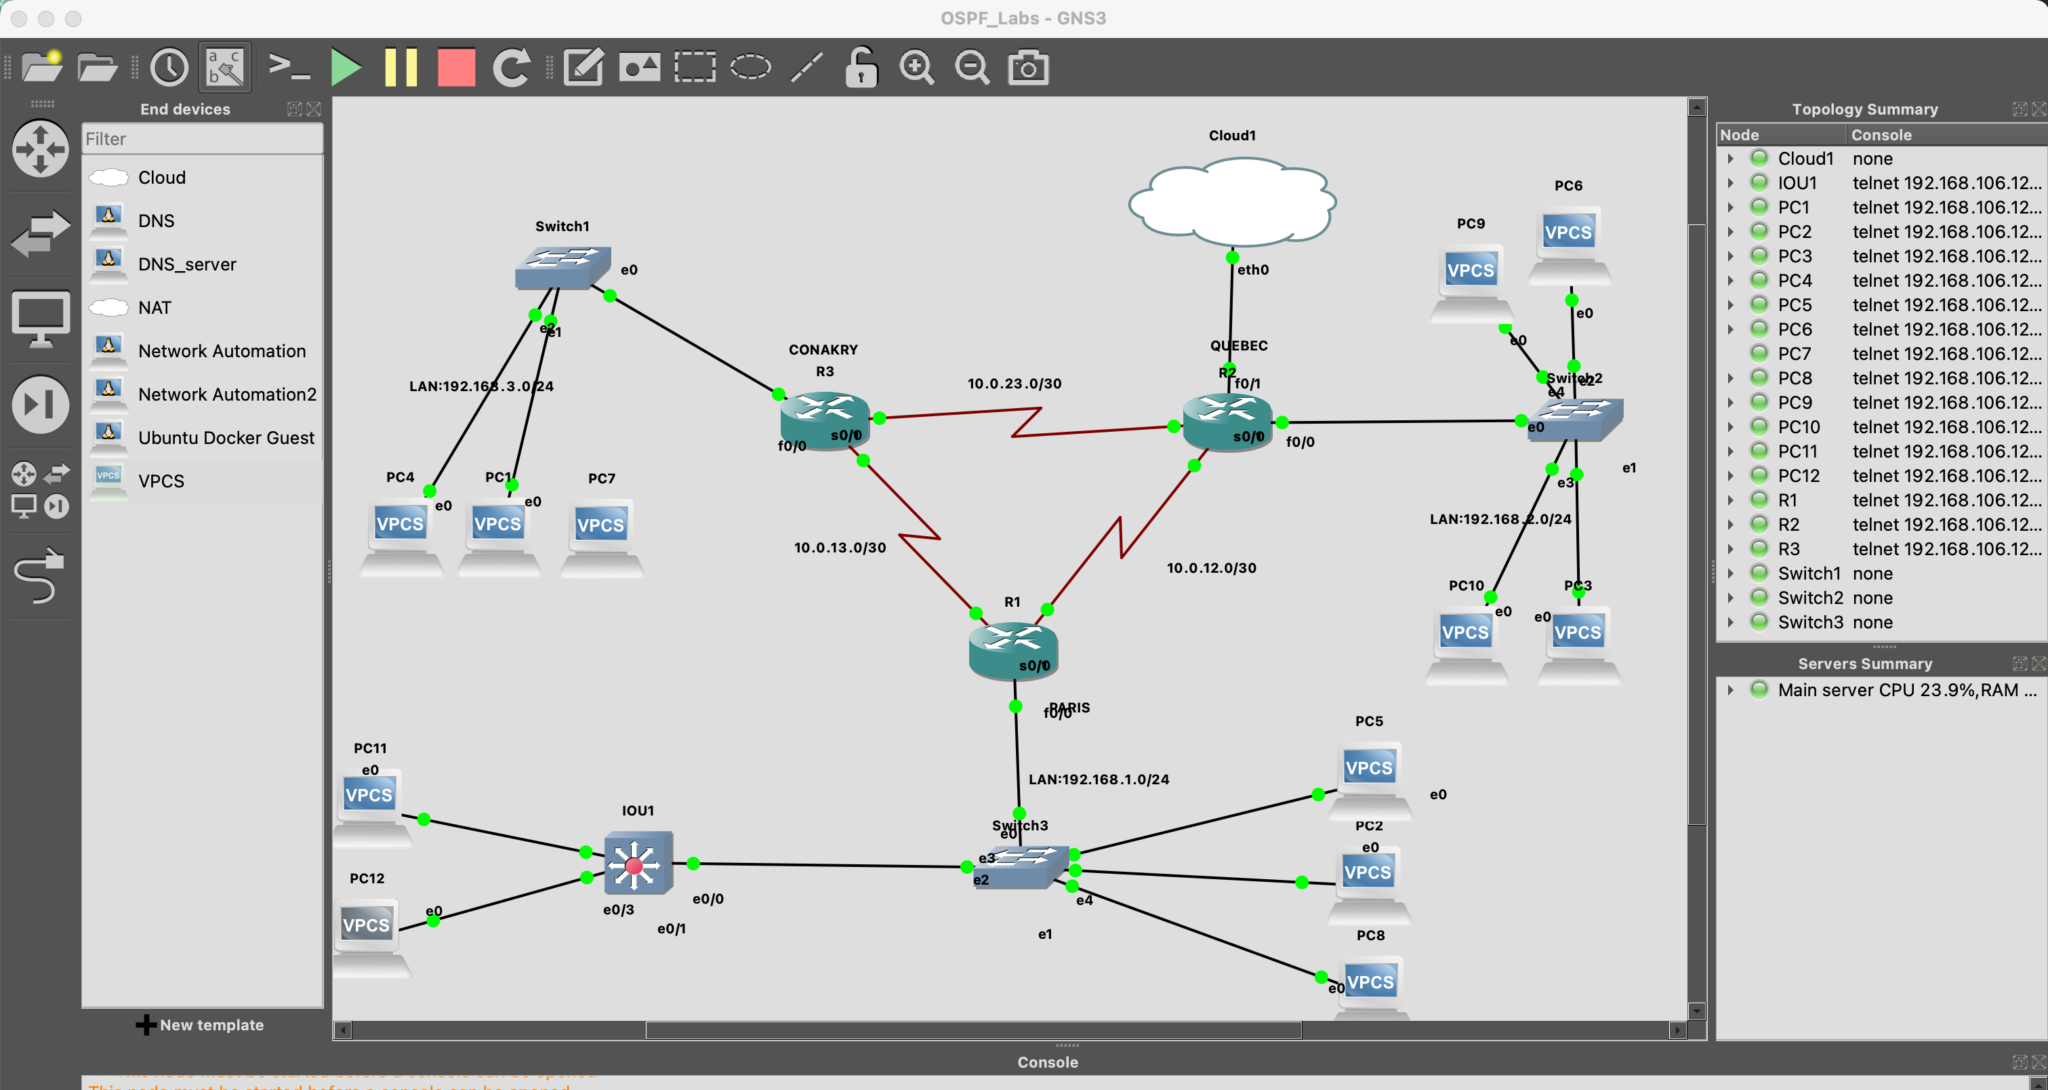Select PC7 row in Topology Summary
The height and width of the screenshot is (1090, 2048).
point(1882,354)
